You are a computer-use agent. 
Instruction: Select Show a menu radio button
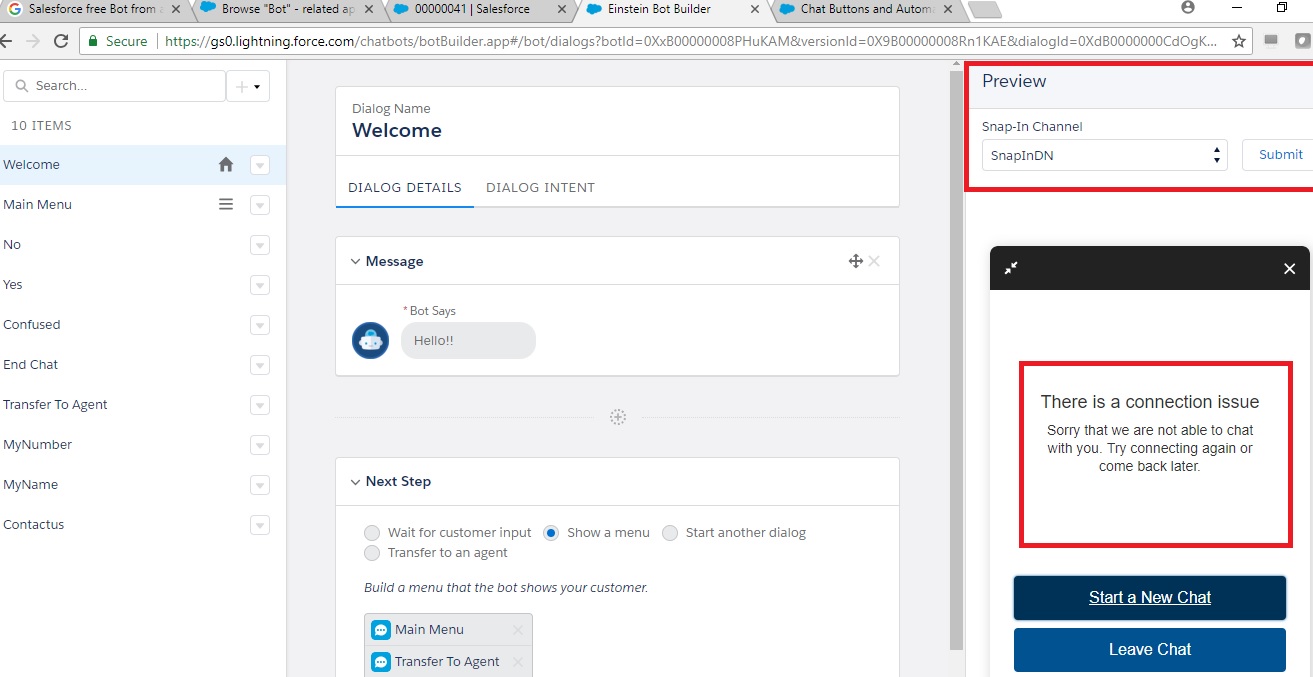pyautogui.click(x=551, y=533)
